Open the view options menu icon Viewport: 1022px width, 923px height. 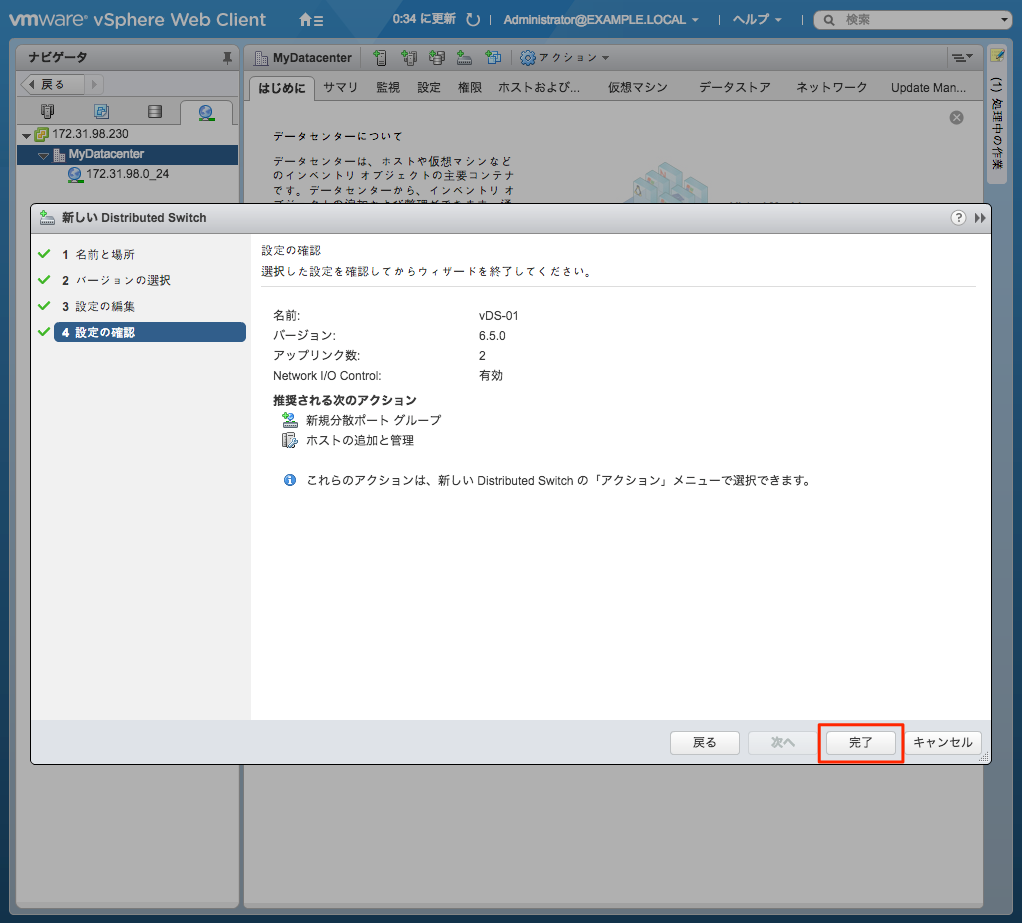click(962, 58)
